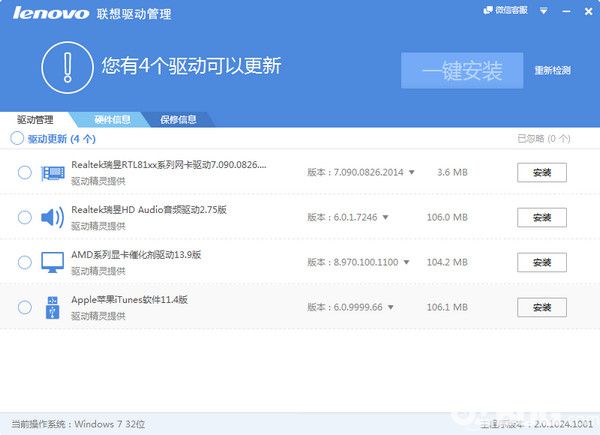Click the 106.0 MB size value
600x435 pixels.
(447, 217)
